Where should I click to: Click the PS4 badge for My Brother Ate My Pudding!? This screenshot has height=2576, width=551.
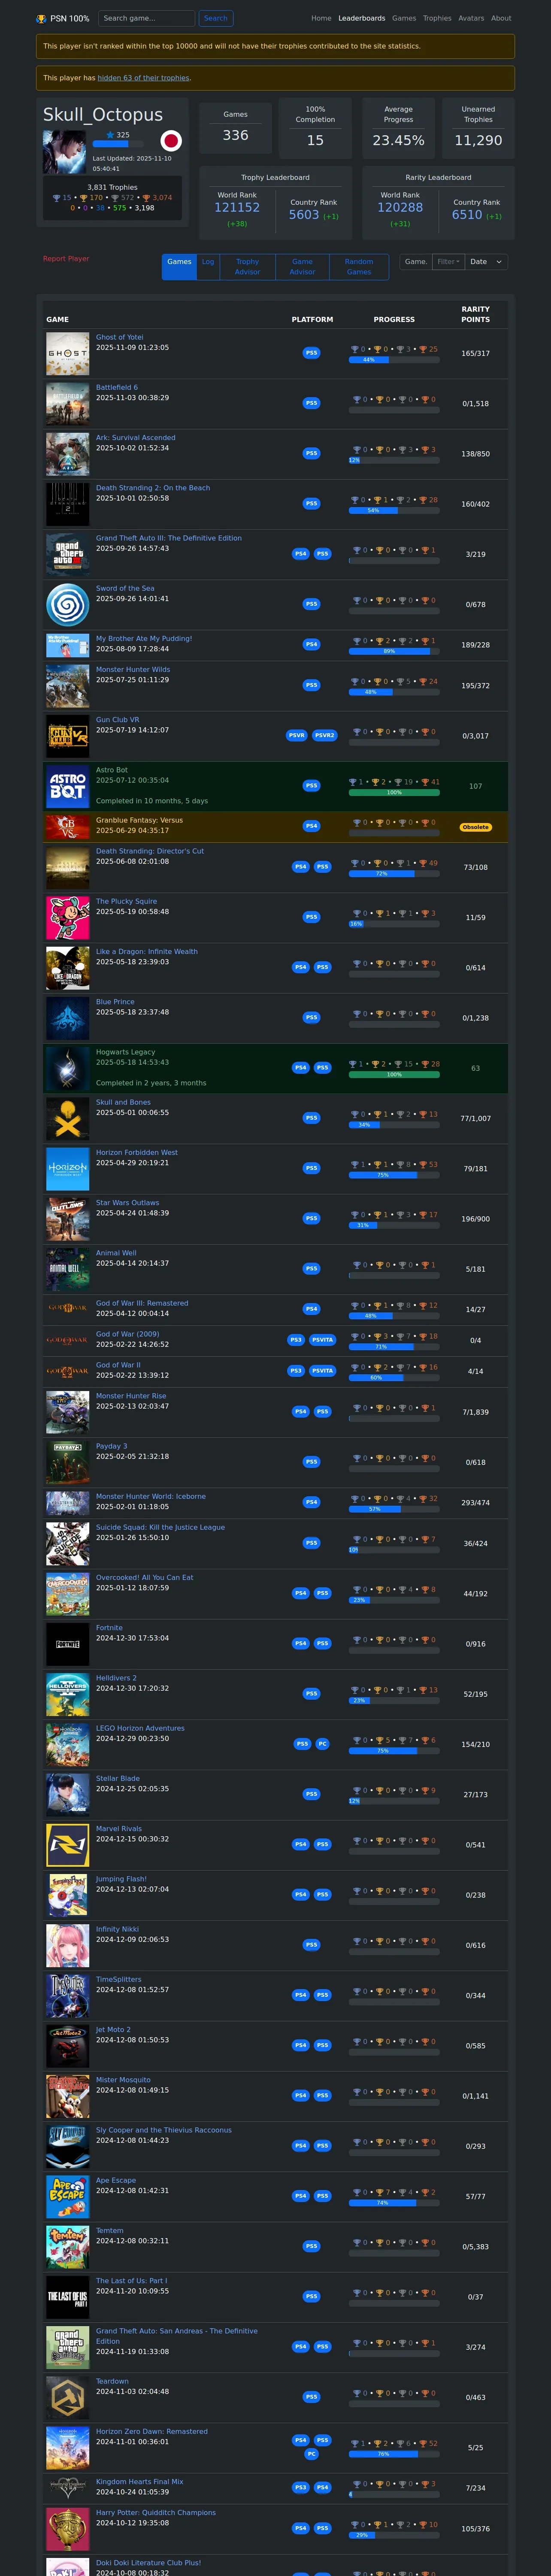point(311,645)
